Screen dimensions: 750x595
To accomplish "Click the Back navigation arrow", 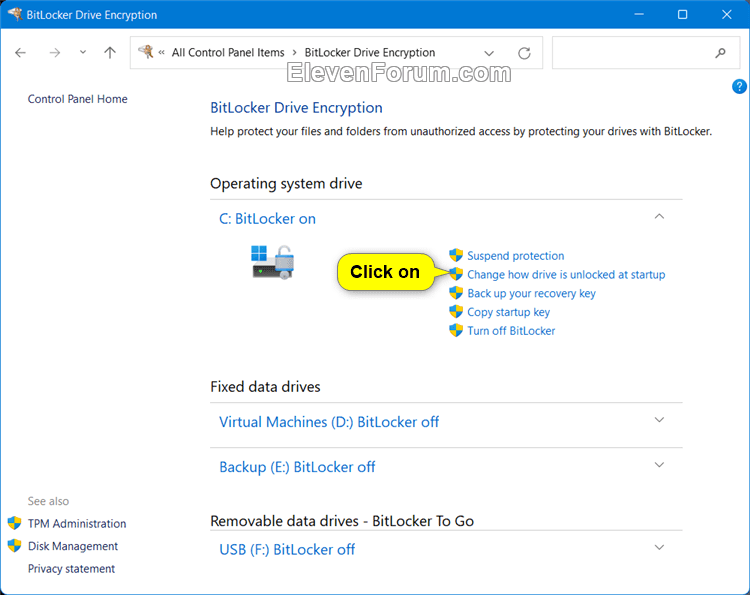I will 20,53.
